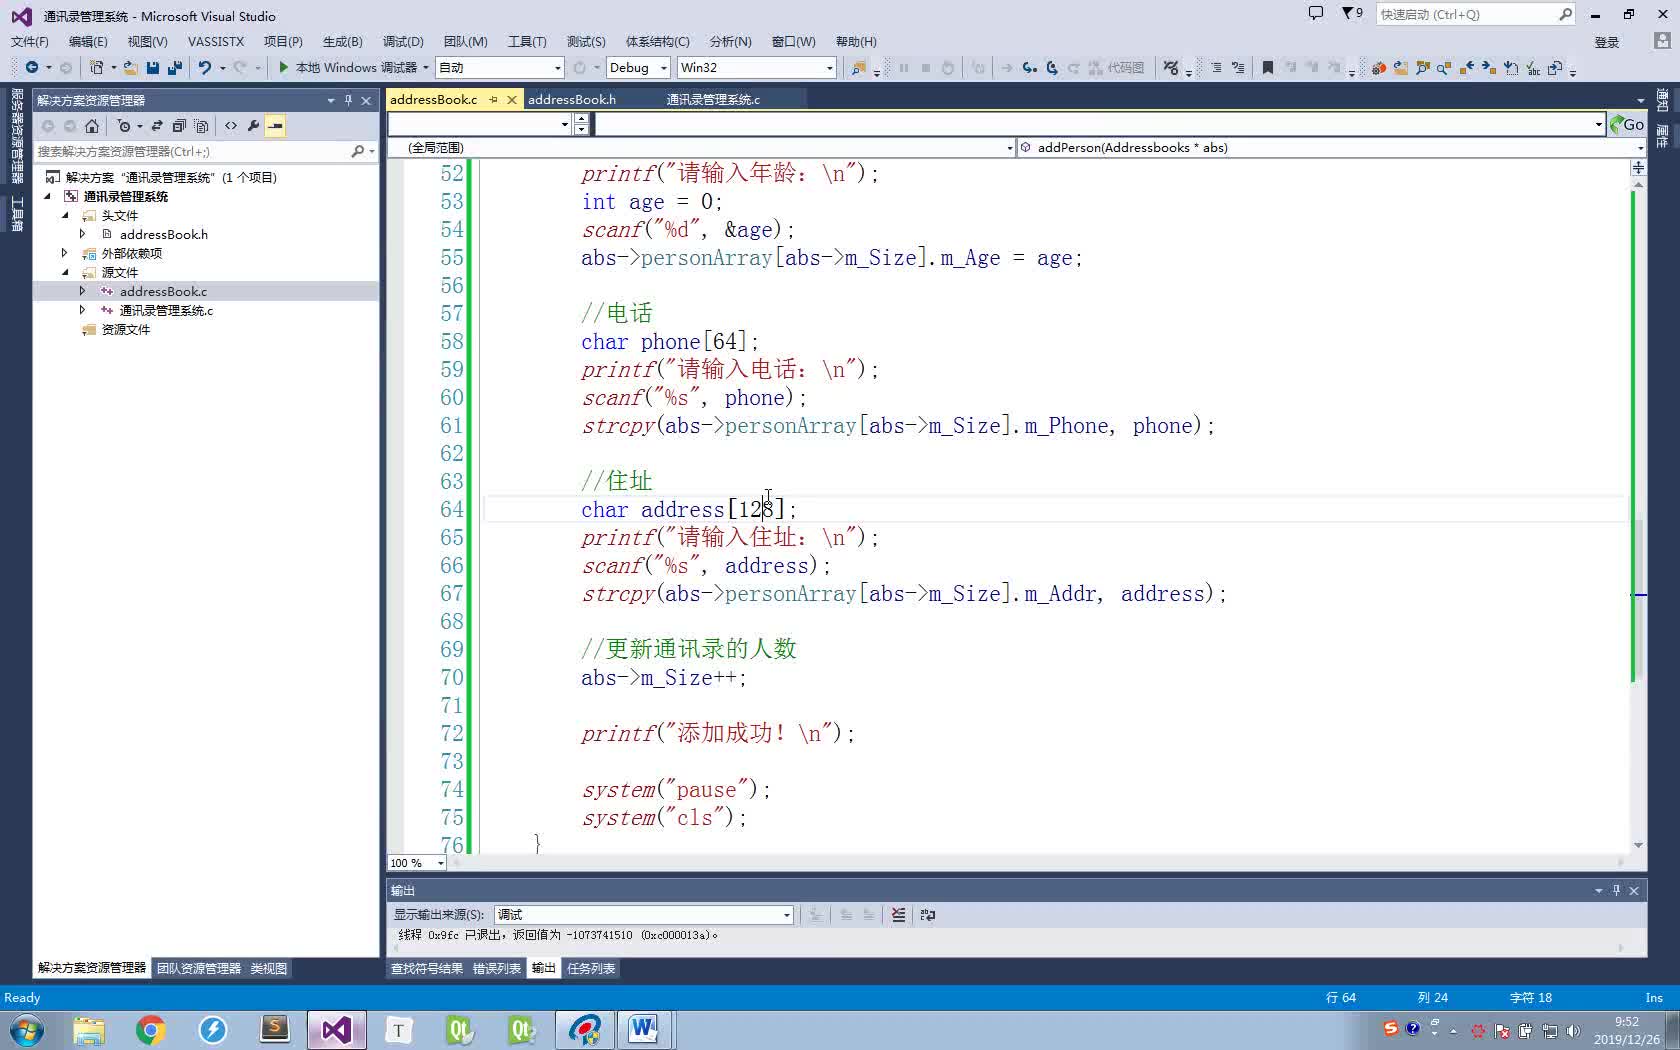Open the 调试(D) menu
This screenshot has width=1680, height=1050.
(x=403, y=41)
